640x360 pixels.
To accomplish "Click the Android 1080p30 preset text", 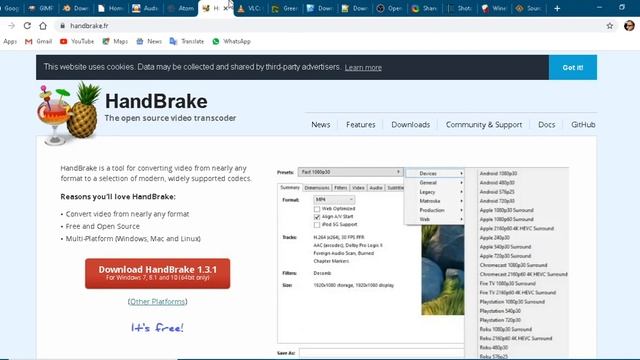I will coord(498,173).
